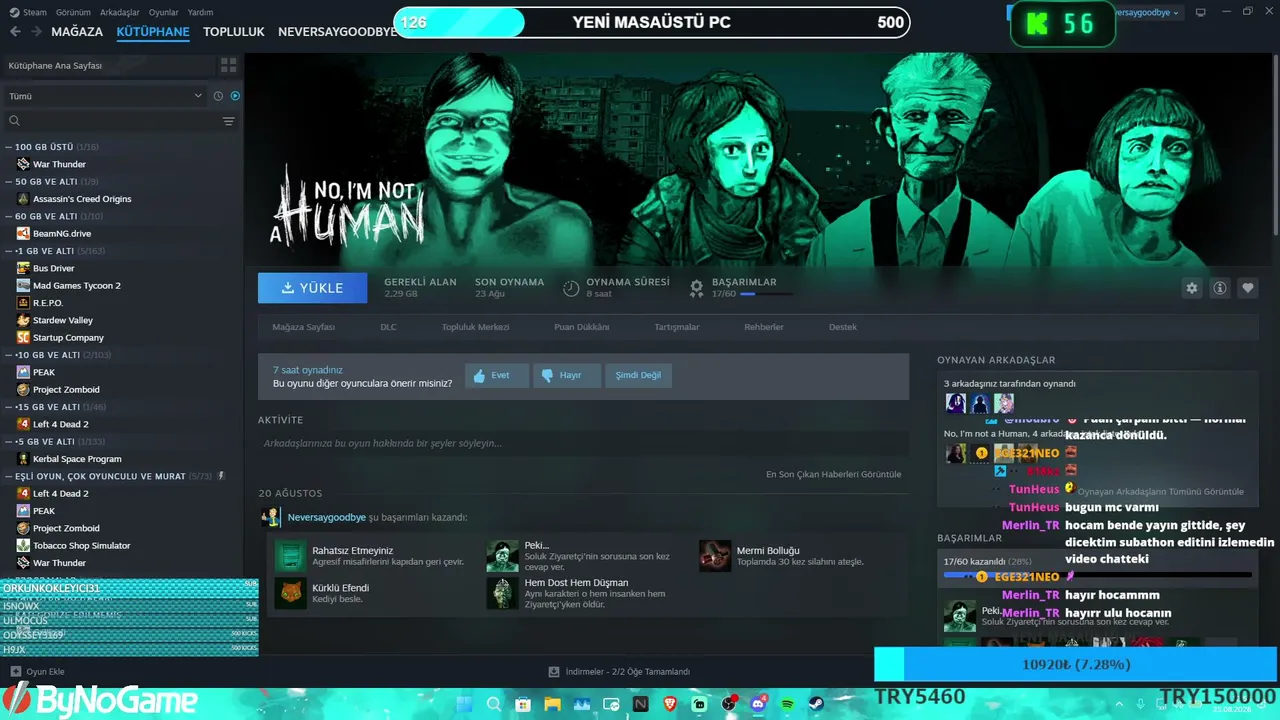
Task: Click the Rahatsız Etmeyiniz achievement icon
Action: pyautogui.click(x=291, y=556)
